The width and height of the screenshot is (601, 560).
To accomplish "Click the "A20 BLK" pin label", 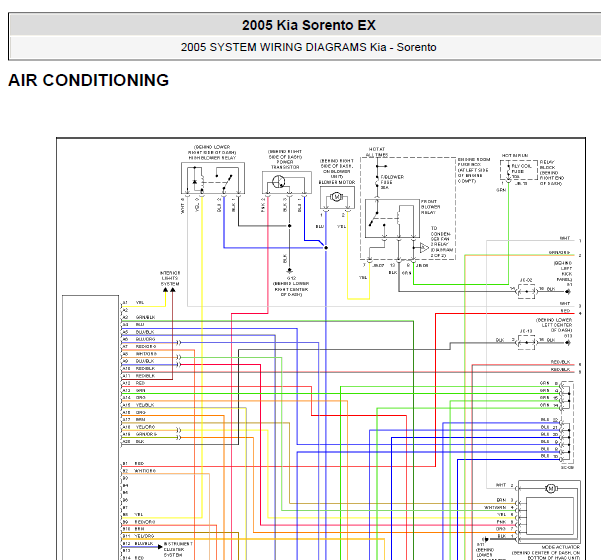I will pyautogui.click(x=133, y=442).
